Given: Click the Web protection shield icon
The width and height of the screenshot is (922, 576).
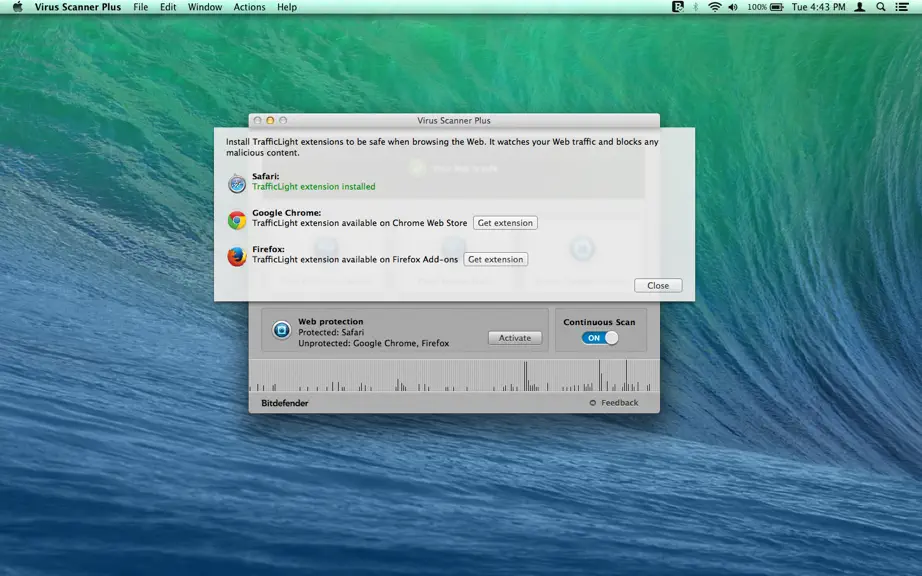Looking at the screenshot, I should tap(282, 330).
